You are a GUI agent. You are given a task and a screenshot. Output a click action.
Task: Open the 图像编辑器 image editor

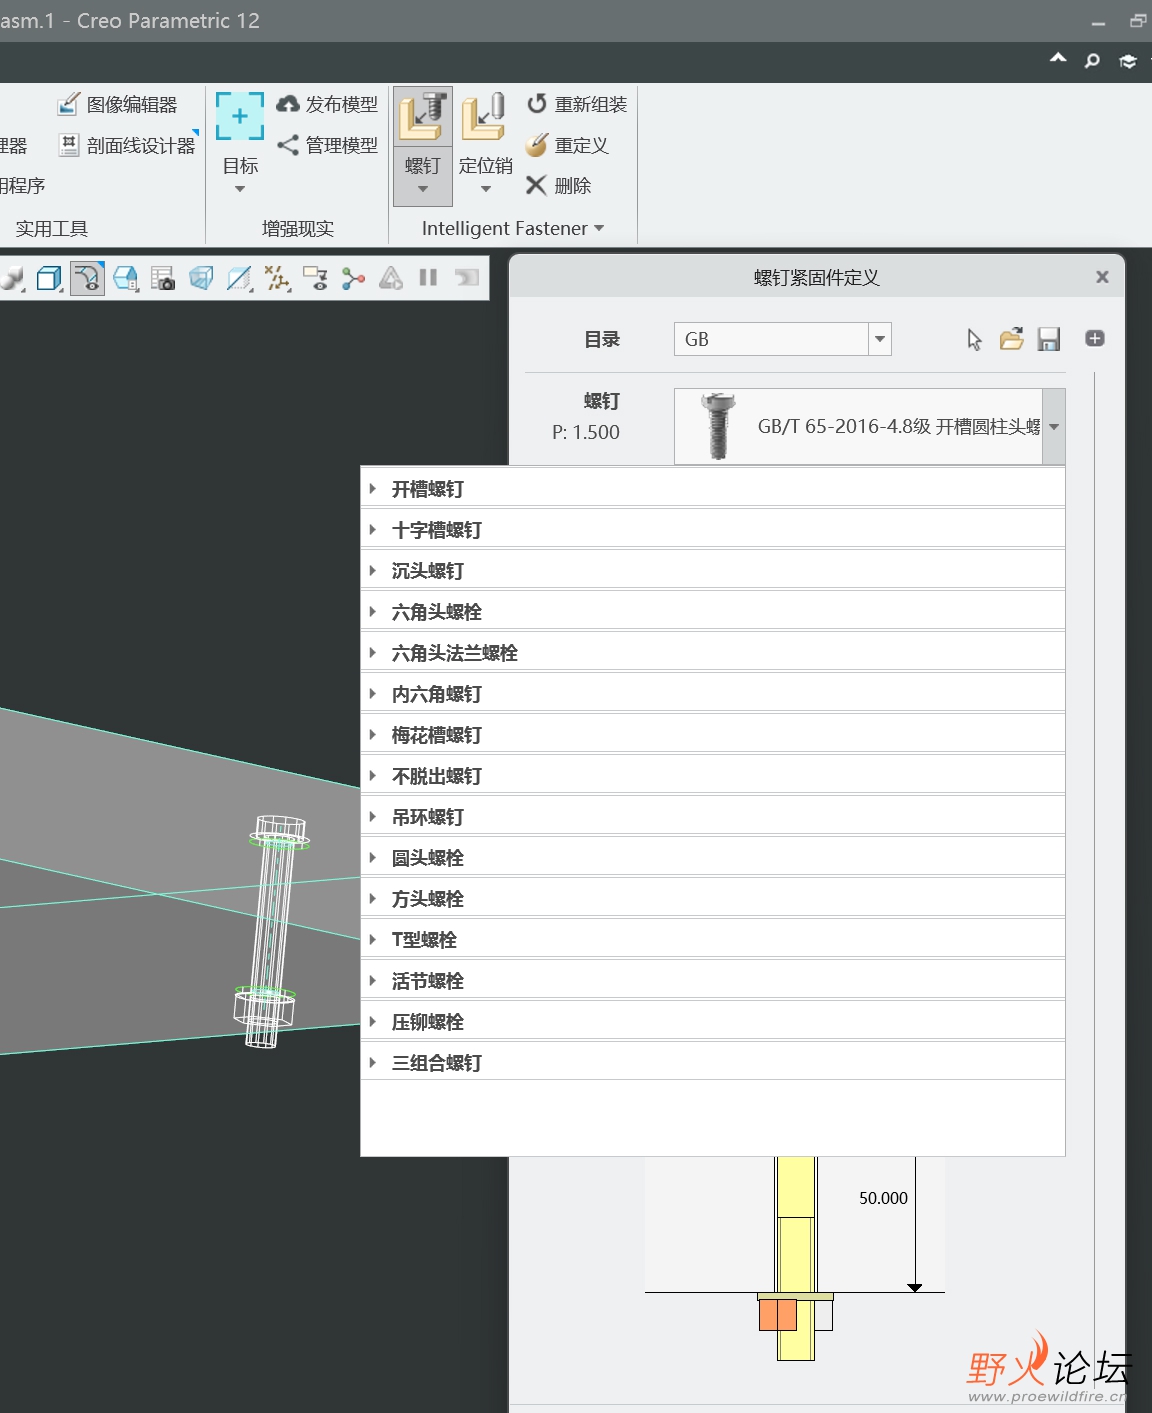pos(118,104)
